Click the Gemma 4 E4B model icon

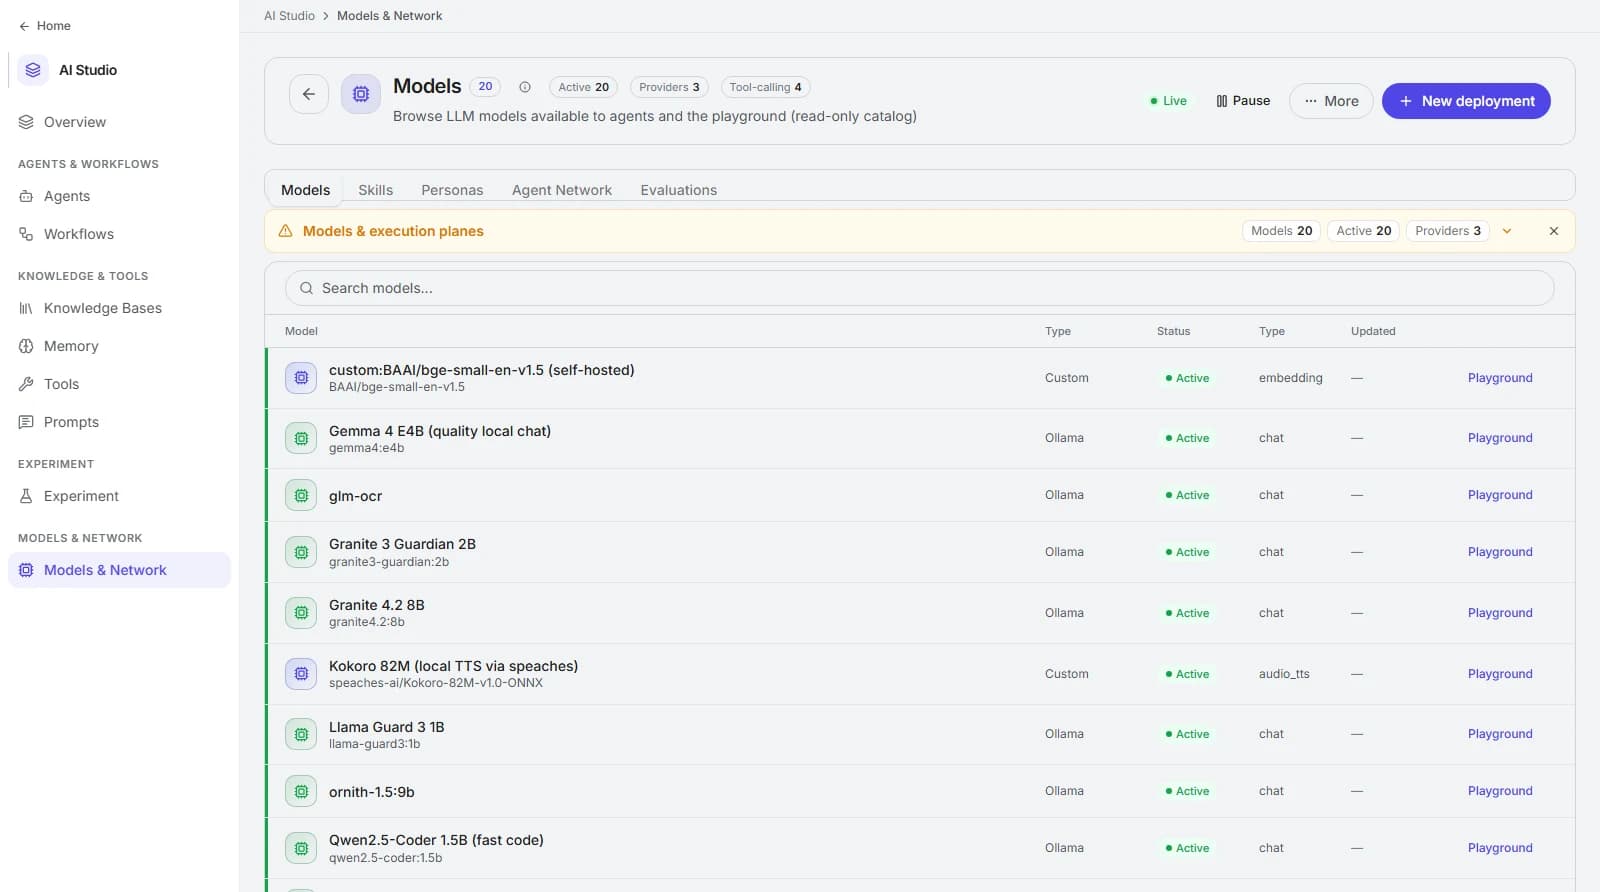click(x=301, y=438)
